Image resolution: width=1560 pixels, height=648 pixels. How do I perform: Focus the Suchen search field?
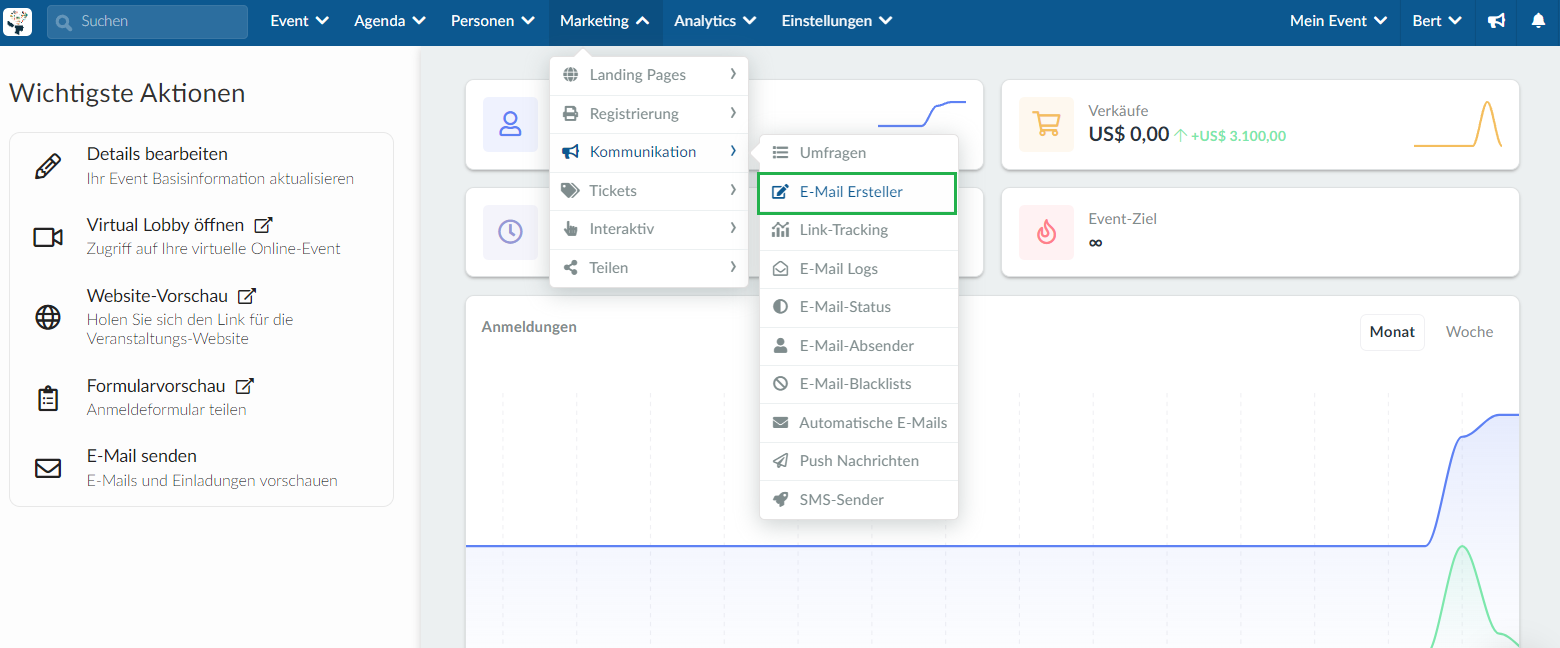147,21
